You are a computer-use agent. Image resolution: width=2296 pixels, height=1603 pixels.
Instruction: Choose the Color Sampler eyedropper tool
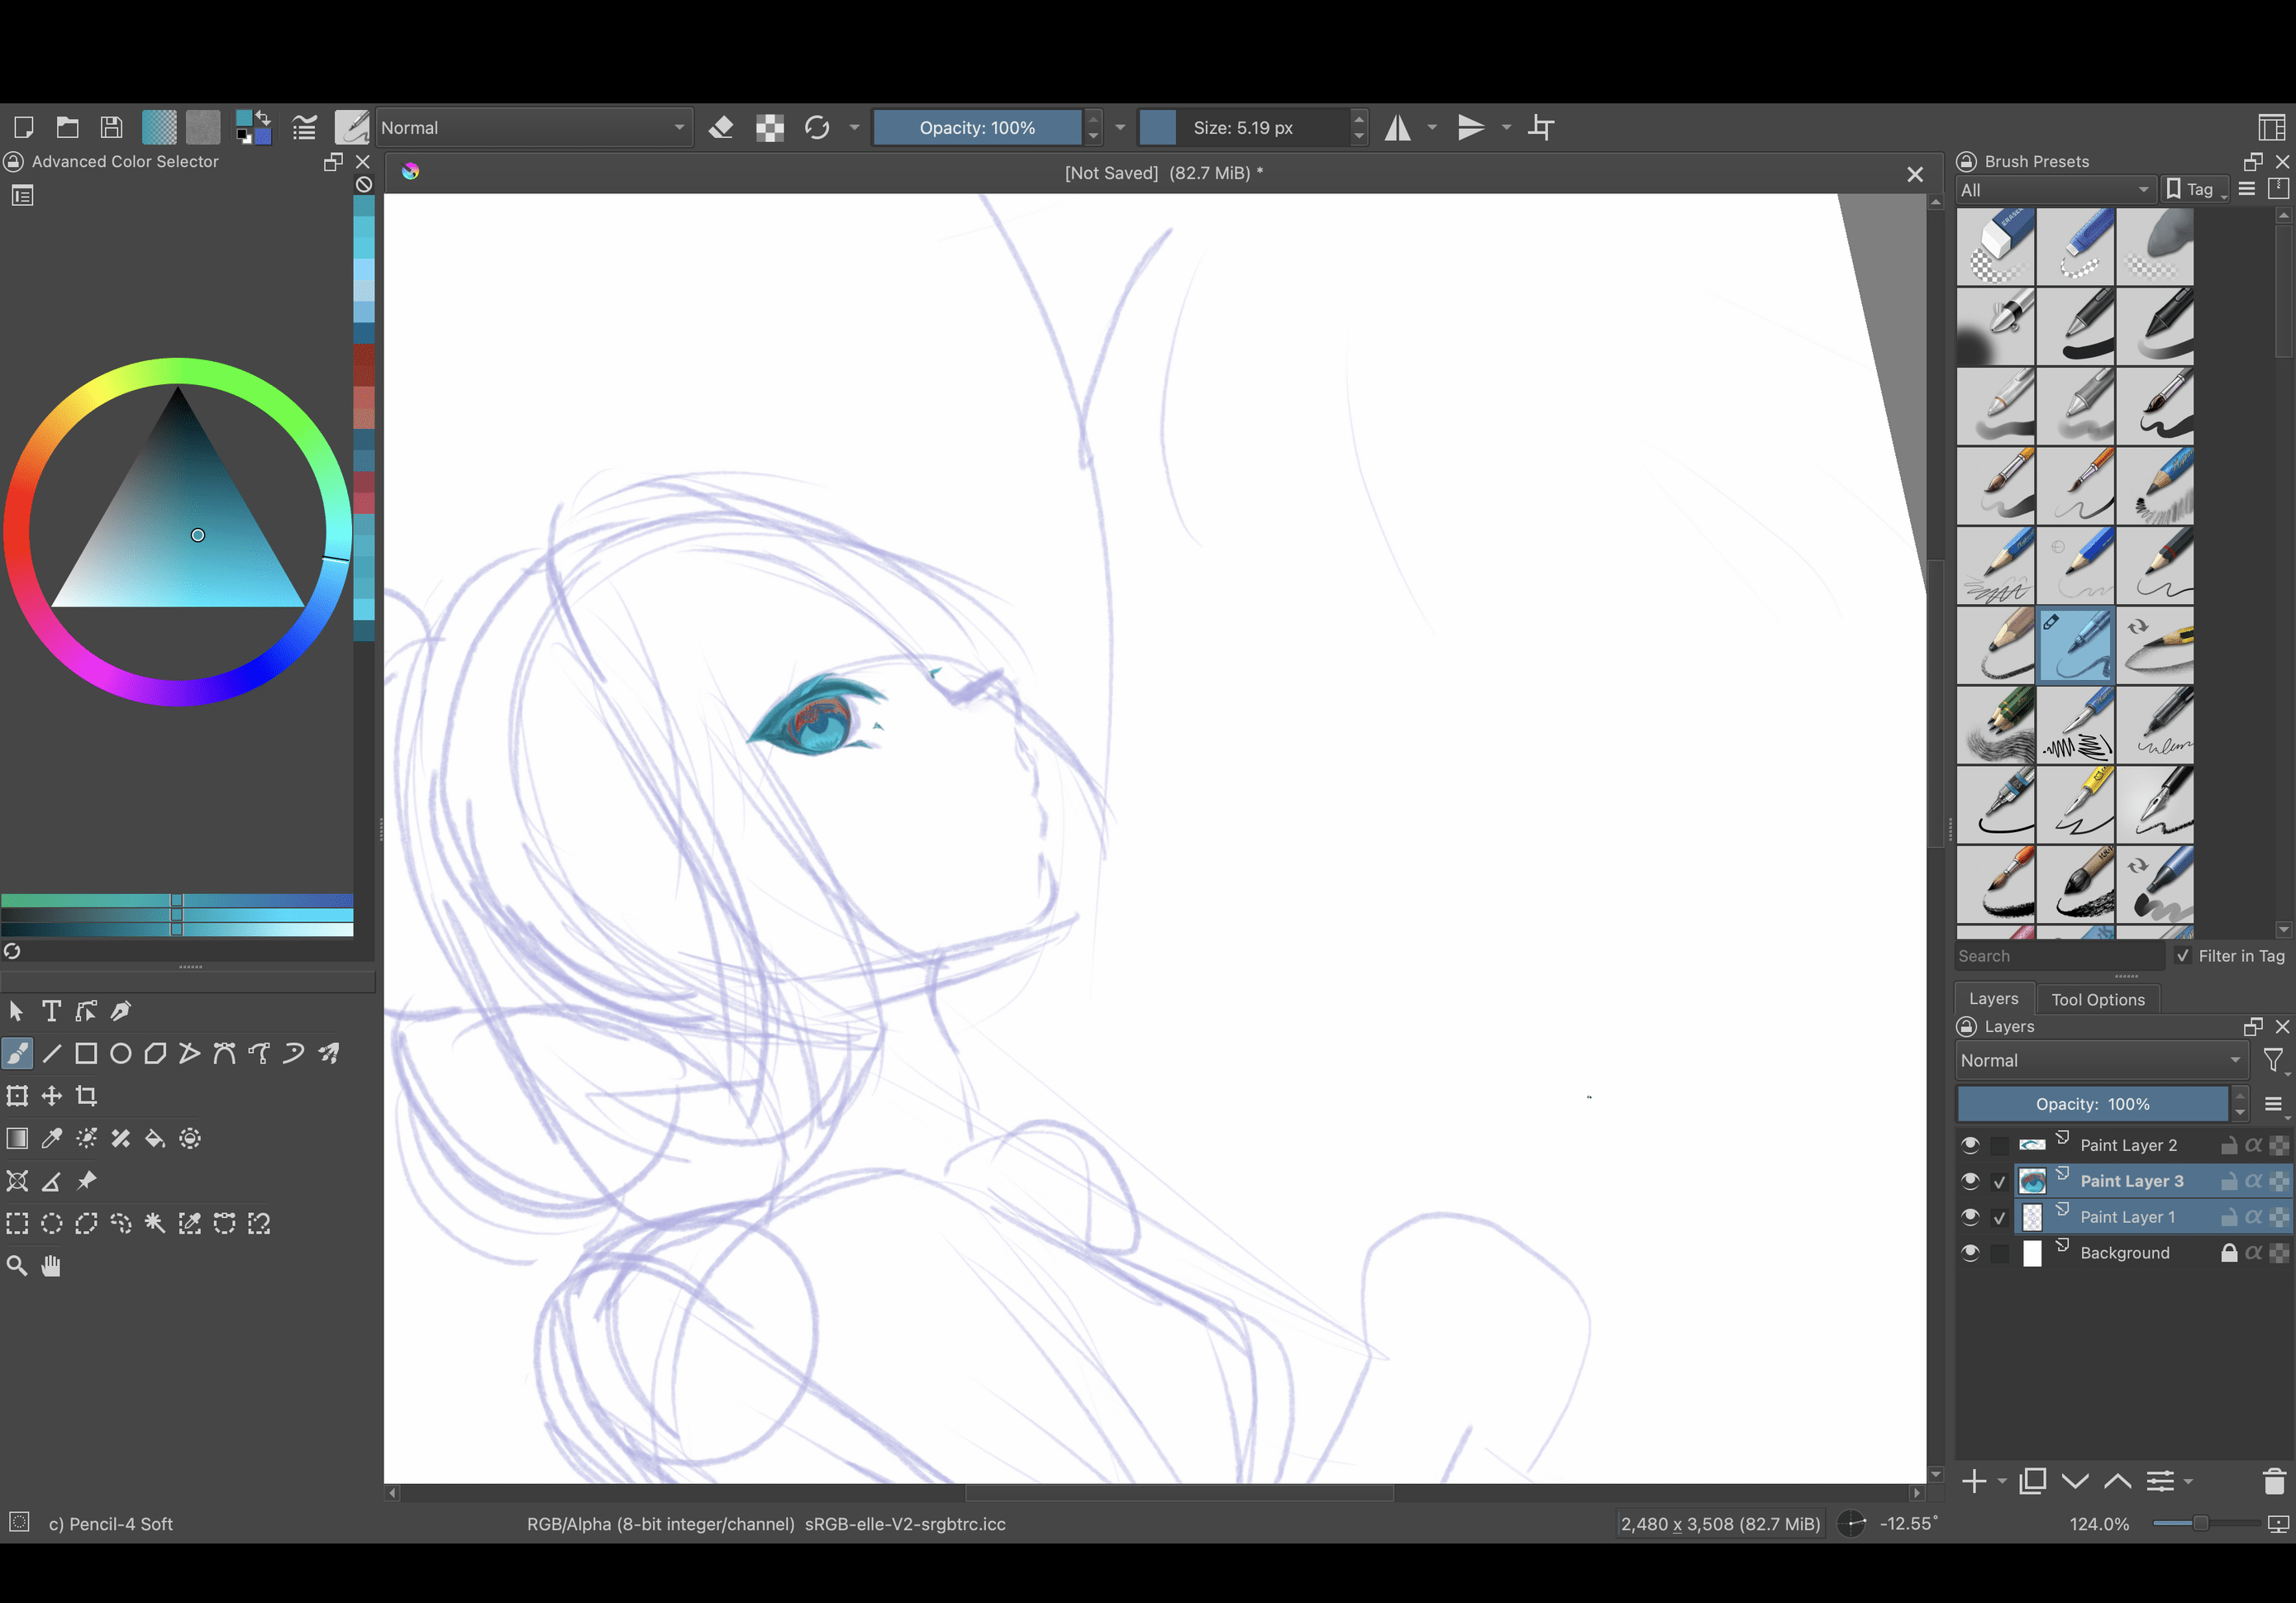pos(52,1138)
